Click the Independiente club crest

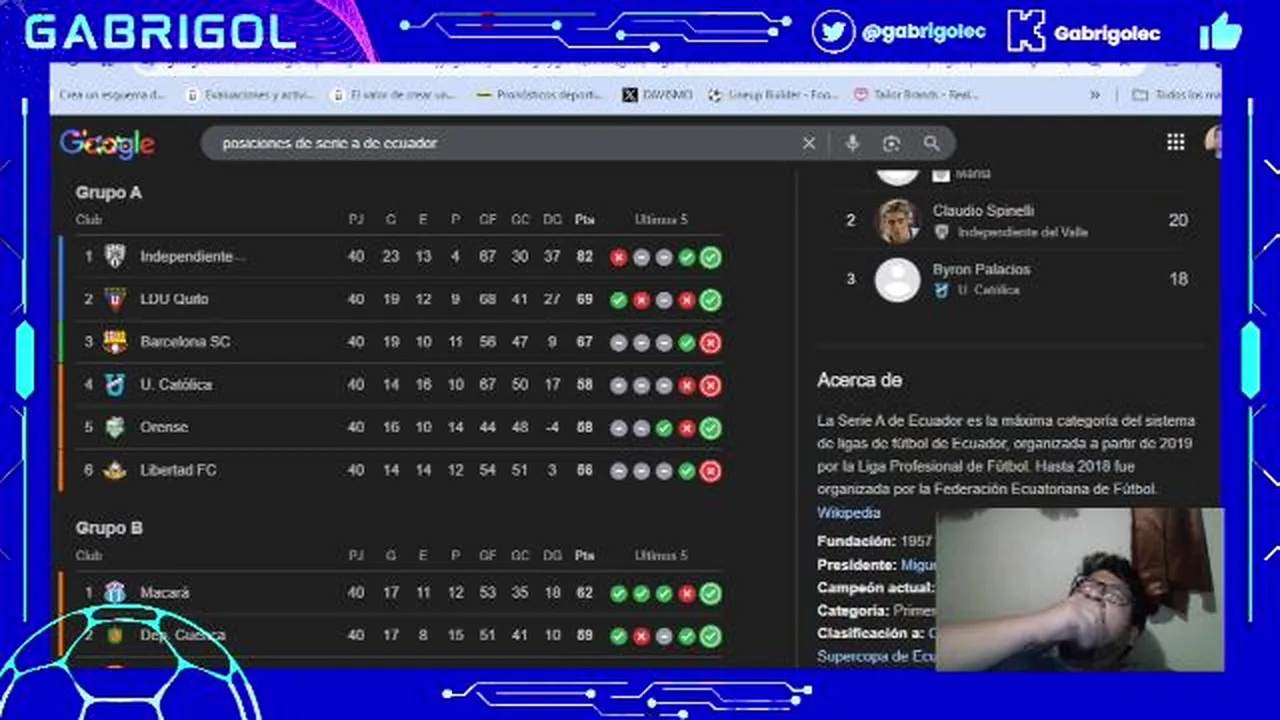point(115,256)
